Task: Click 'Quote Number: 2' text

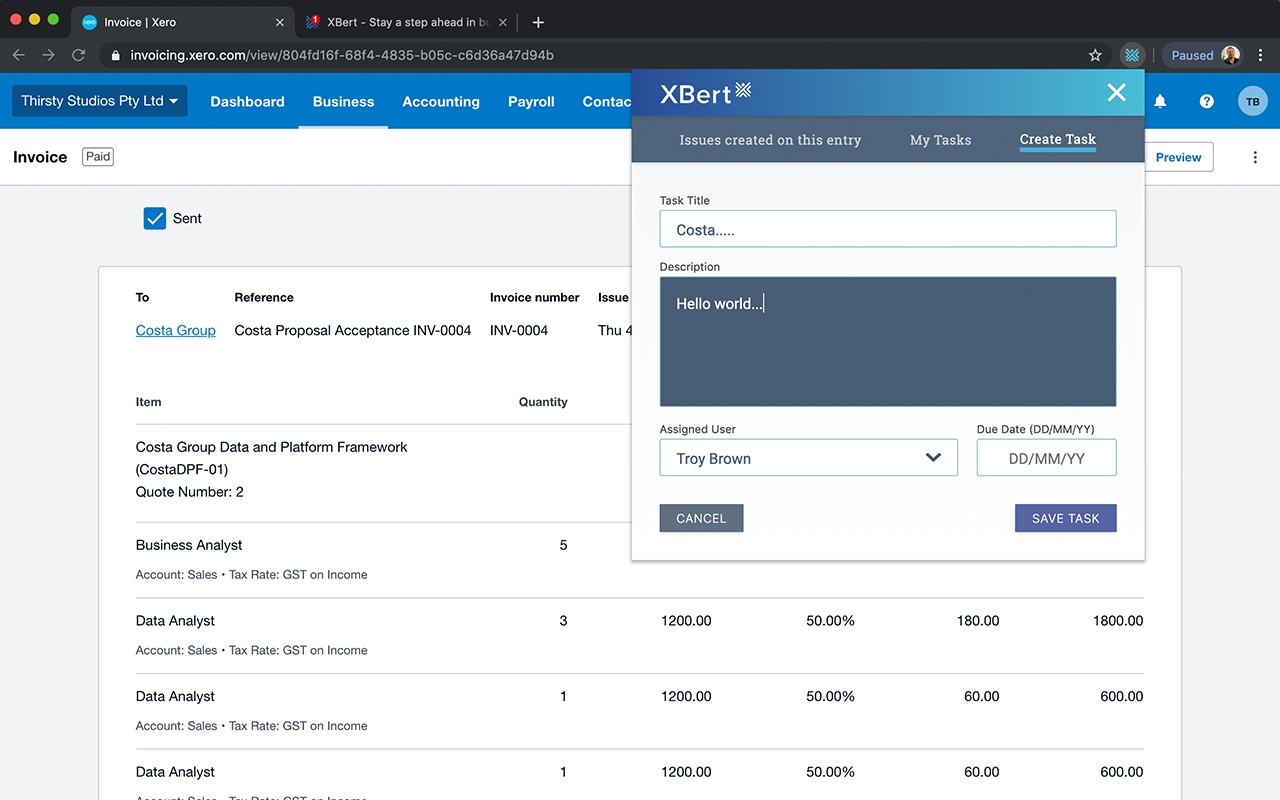Action: tap(190, 492)
